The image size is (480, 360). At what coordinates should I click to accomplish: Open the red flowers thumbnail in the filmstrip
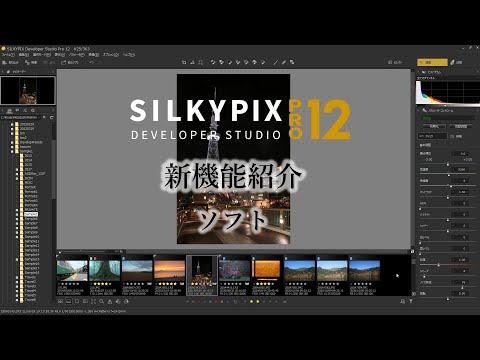tap(234, 271)
